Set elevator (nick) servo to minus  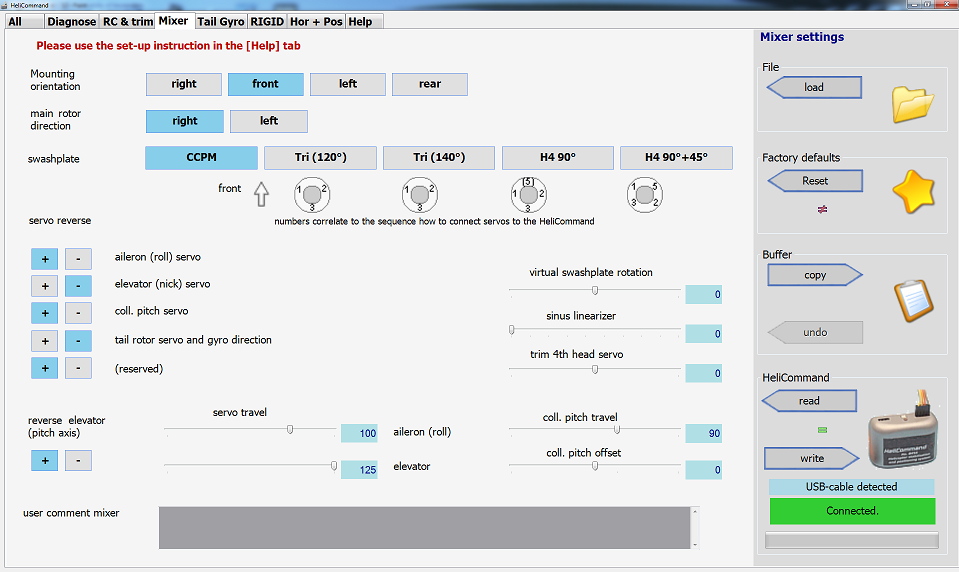[78, 286]
